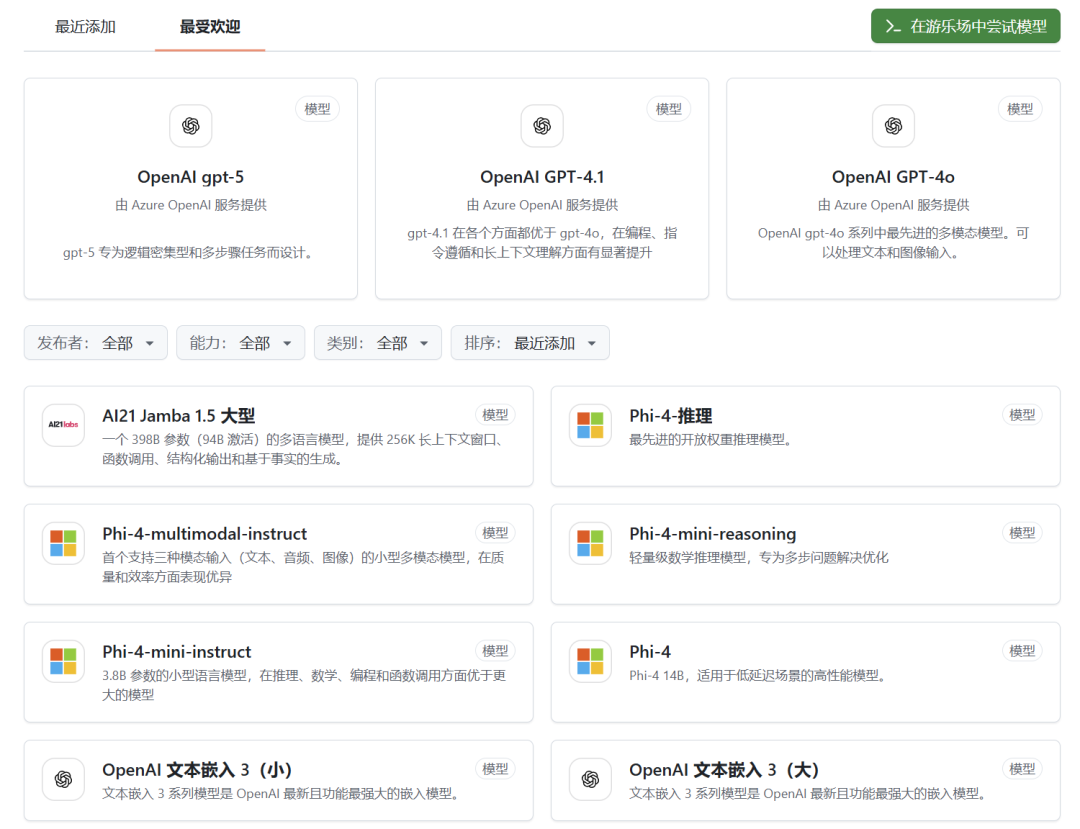Click Microsoft logo beside Phi-4-mini-instruct
1080x829 pixels.
63,661
